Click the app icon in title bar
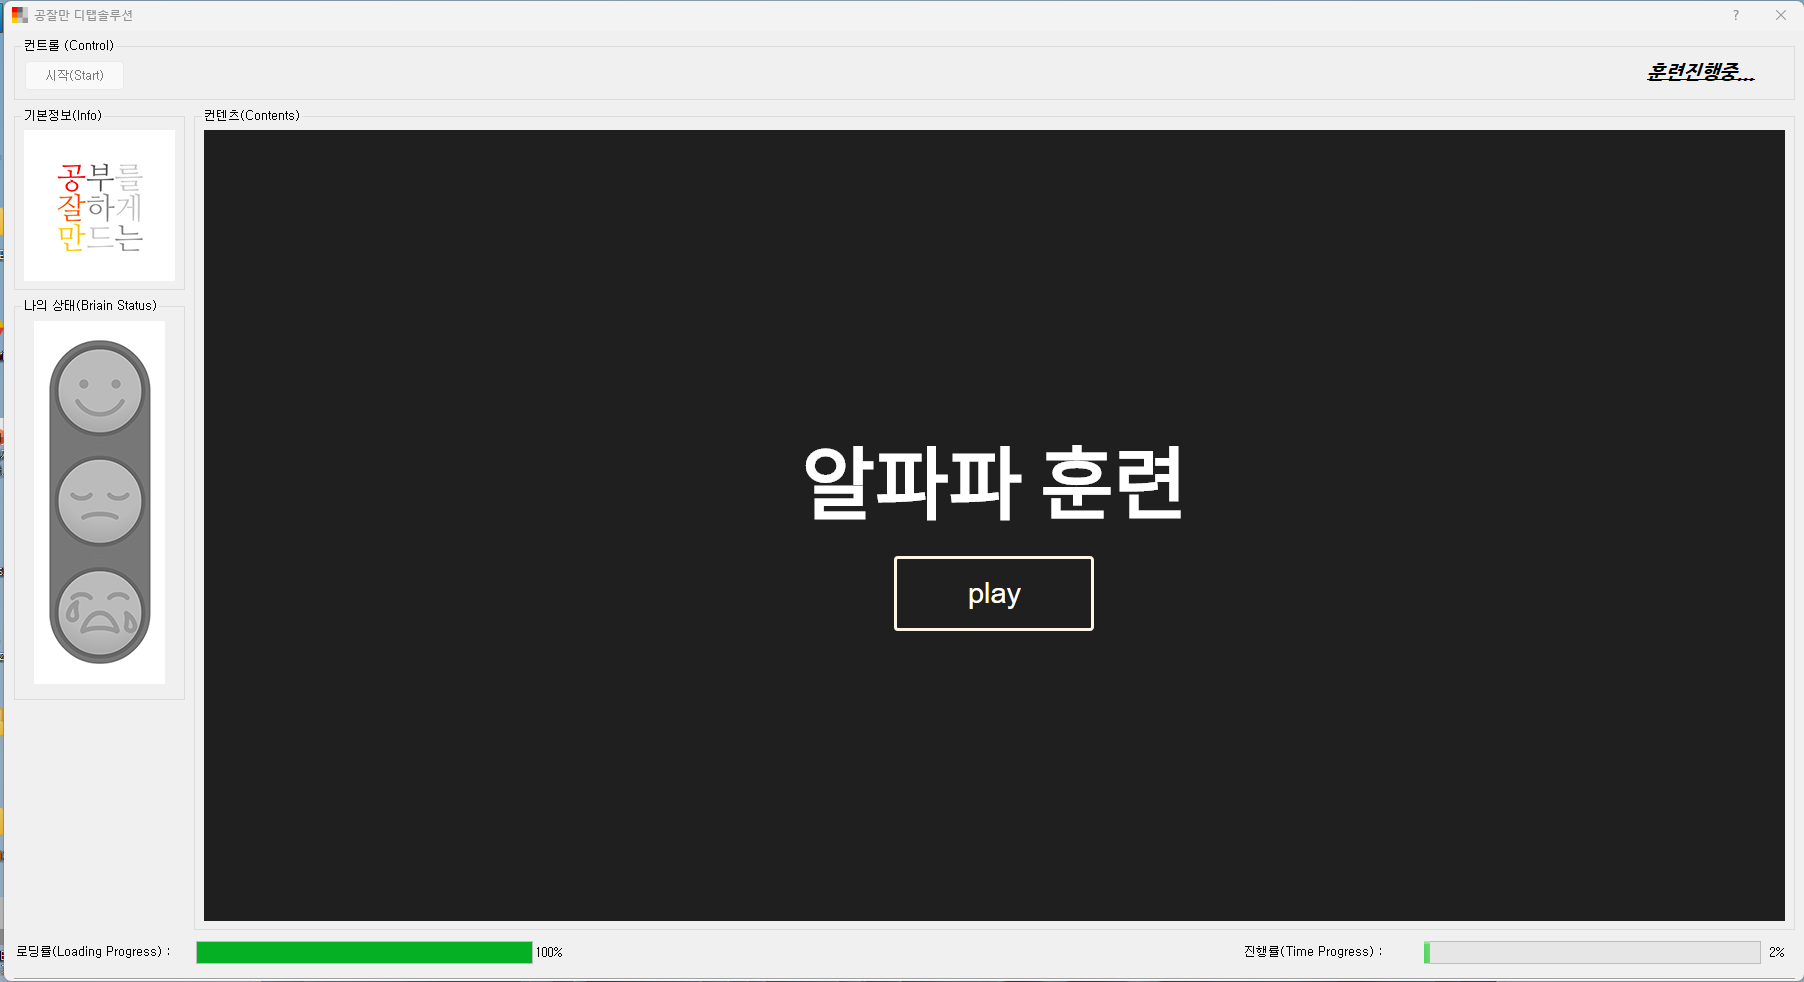The image size is (1804, 982). pyautogui.click(x=19, y=15)
